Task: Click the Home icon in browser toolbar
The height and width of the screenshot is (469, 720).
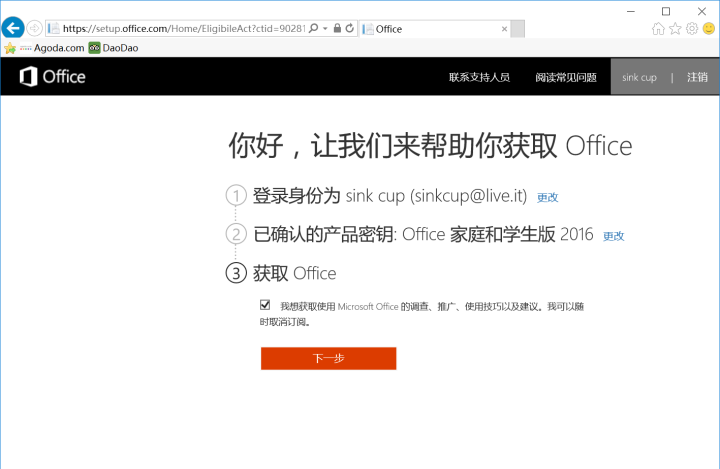Action: click(658, 29)
